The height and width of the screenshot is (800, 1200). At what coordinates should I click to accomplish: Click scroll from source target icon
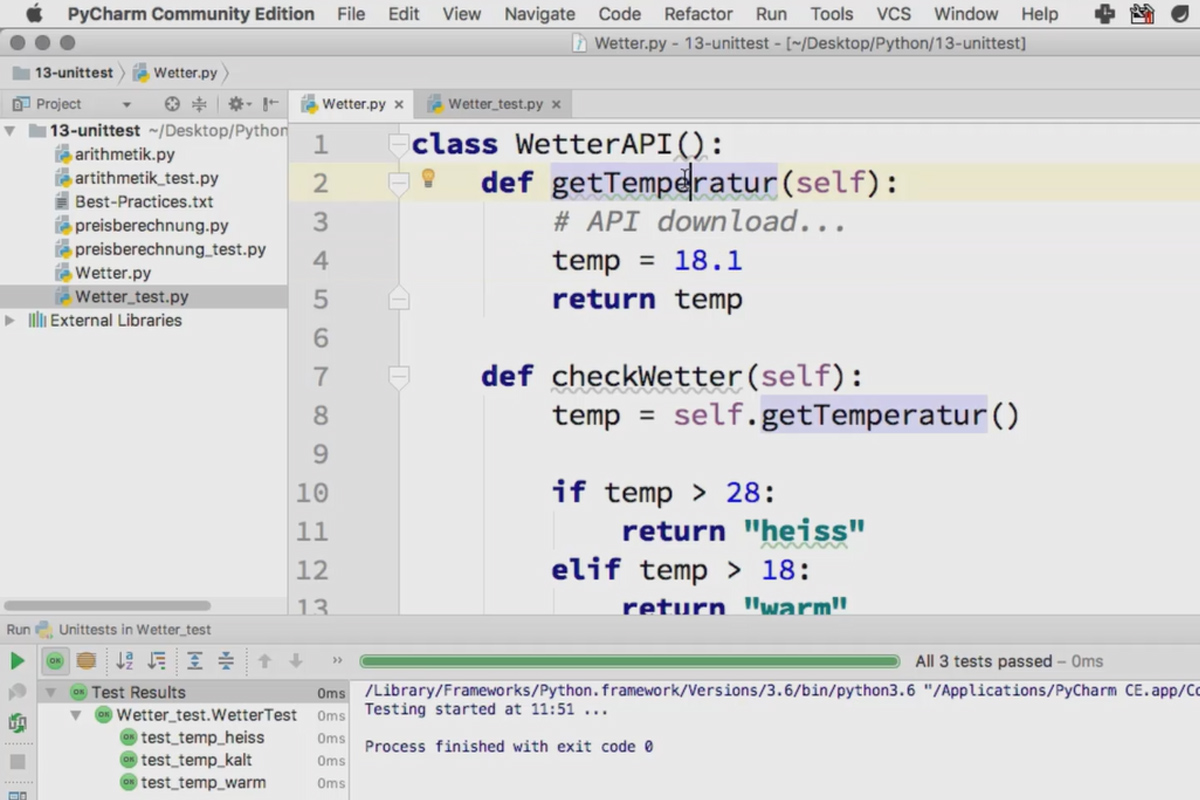click(x=172, y=104)
